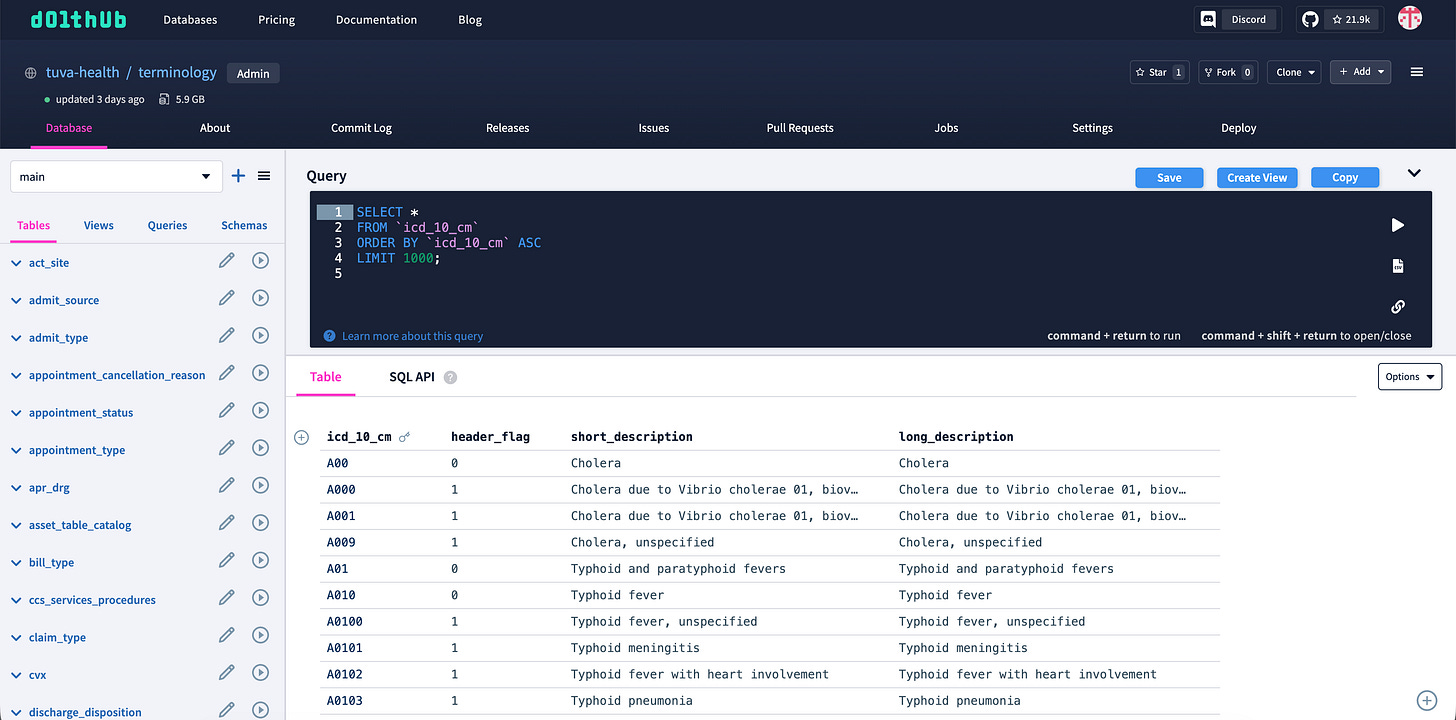Open the repository hamburger menu
This screenshot has width=1456, height=720.
1417,72
